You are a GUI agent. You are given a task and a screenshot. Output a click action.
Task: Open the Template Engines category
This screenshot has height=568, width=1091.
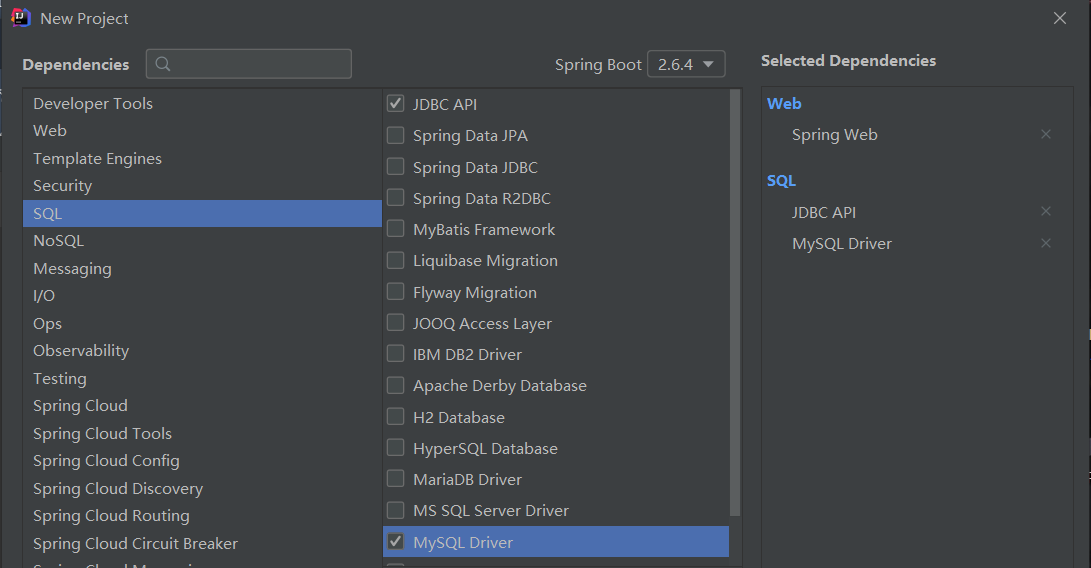[x=202, y=159]
